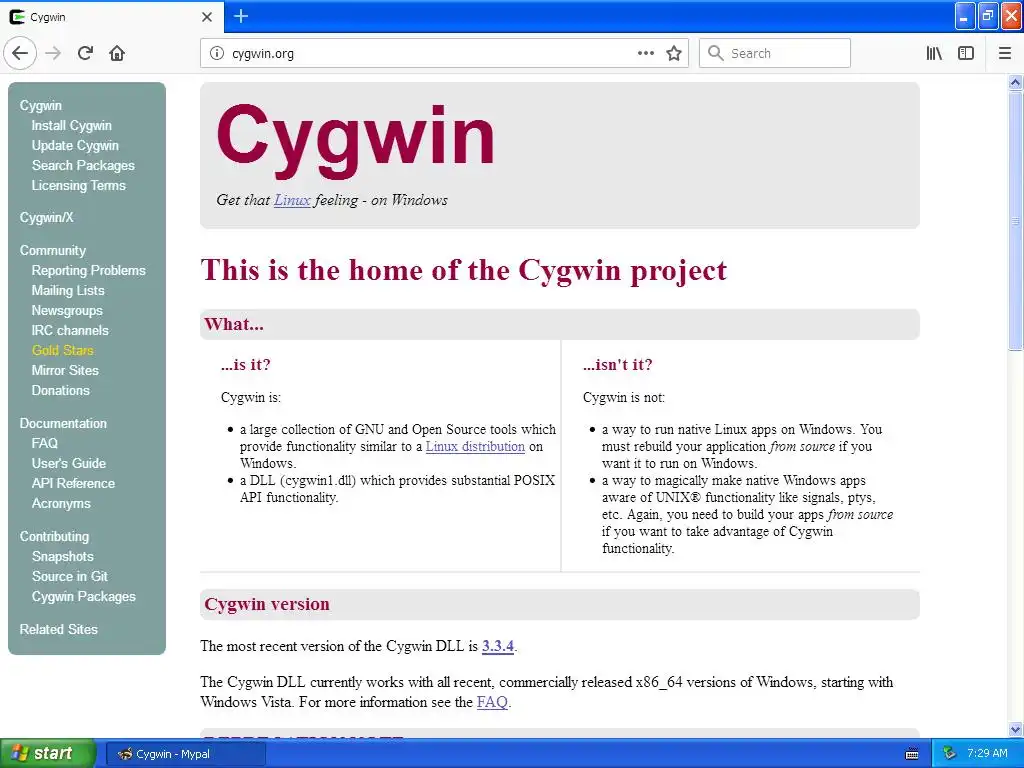
Task: Open Update Cygwin sidebar link
Action: 75,146
